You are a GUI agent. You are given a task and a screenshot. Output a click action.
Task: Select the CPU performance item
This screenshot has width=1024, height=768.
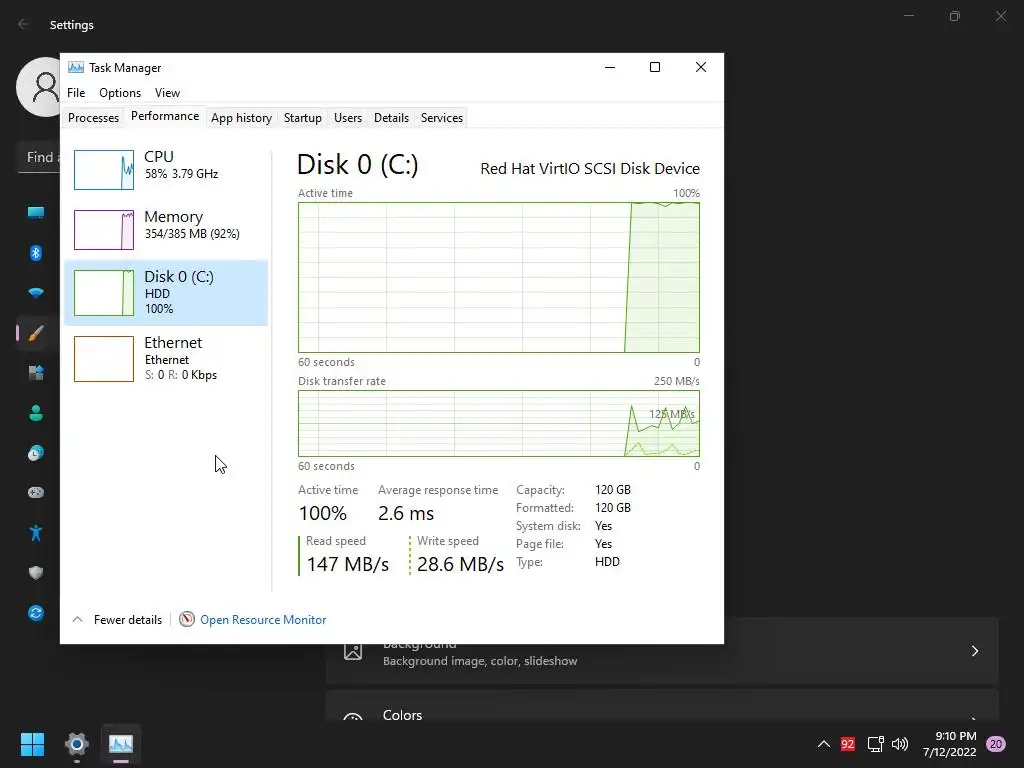click(x=166, y=170)
